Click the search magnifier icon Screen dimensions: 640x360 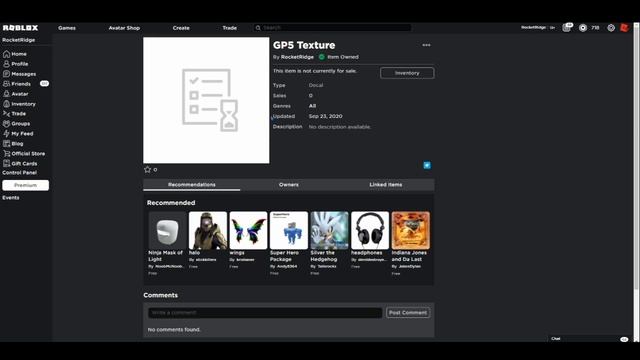point(258,28)
